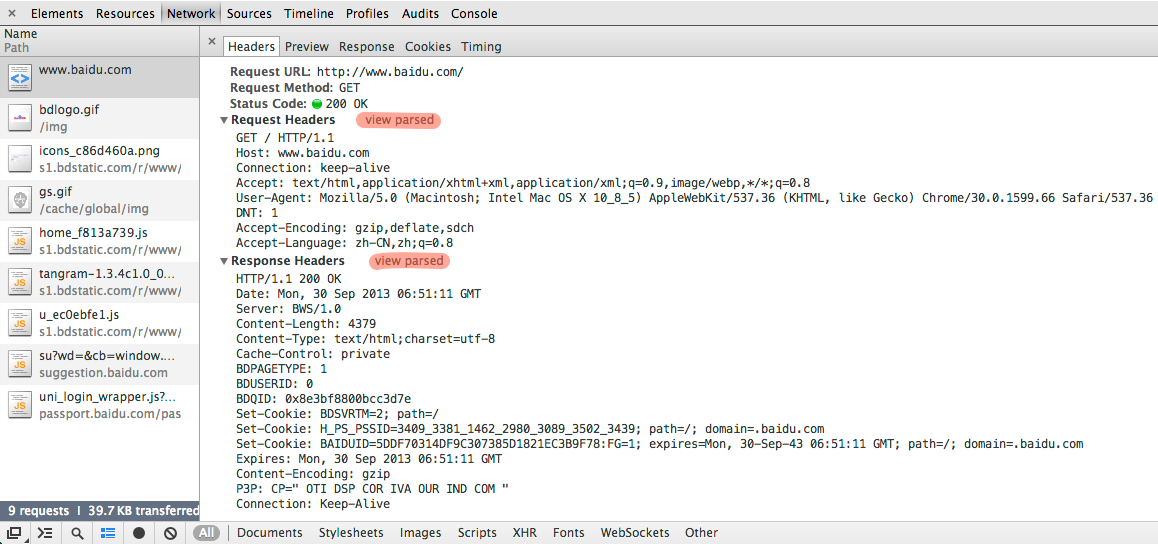Select the www.baidu.com request name
The image size is (1158, 544).
pos(85,70)
